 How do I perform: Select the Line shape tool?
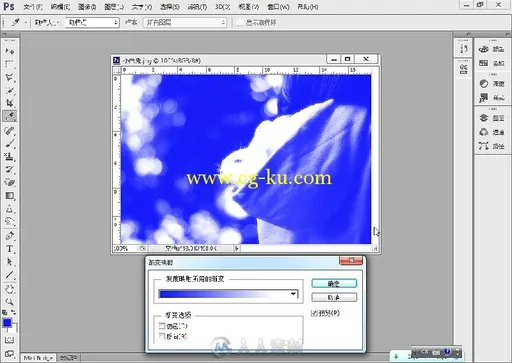click(x=10, y=275)
